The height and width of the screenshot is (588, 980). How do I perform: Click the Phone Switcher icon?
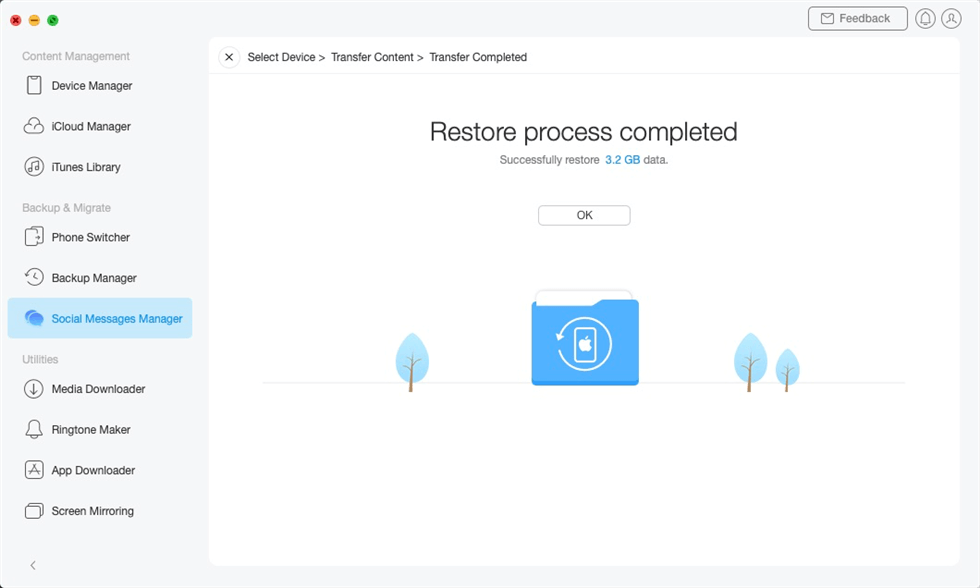(34, 237)
